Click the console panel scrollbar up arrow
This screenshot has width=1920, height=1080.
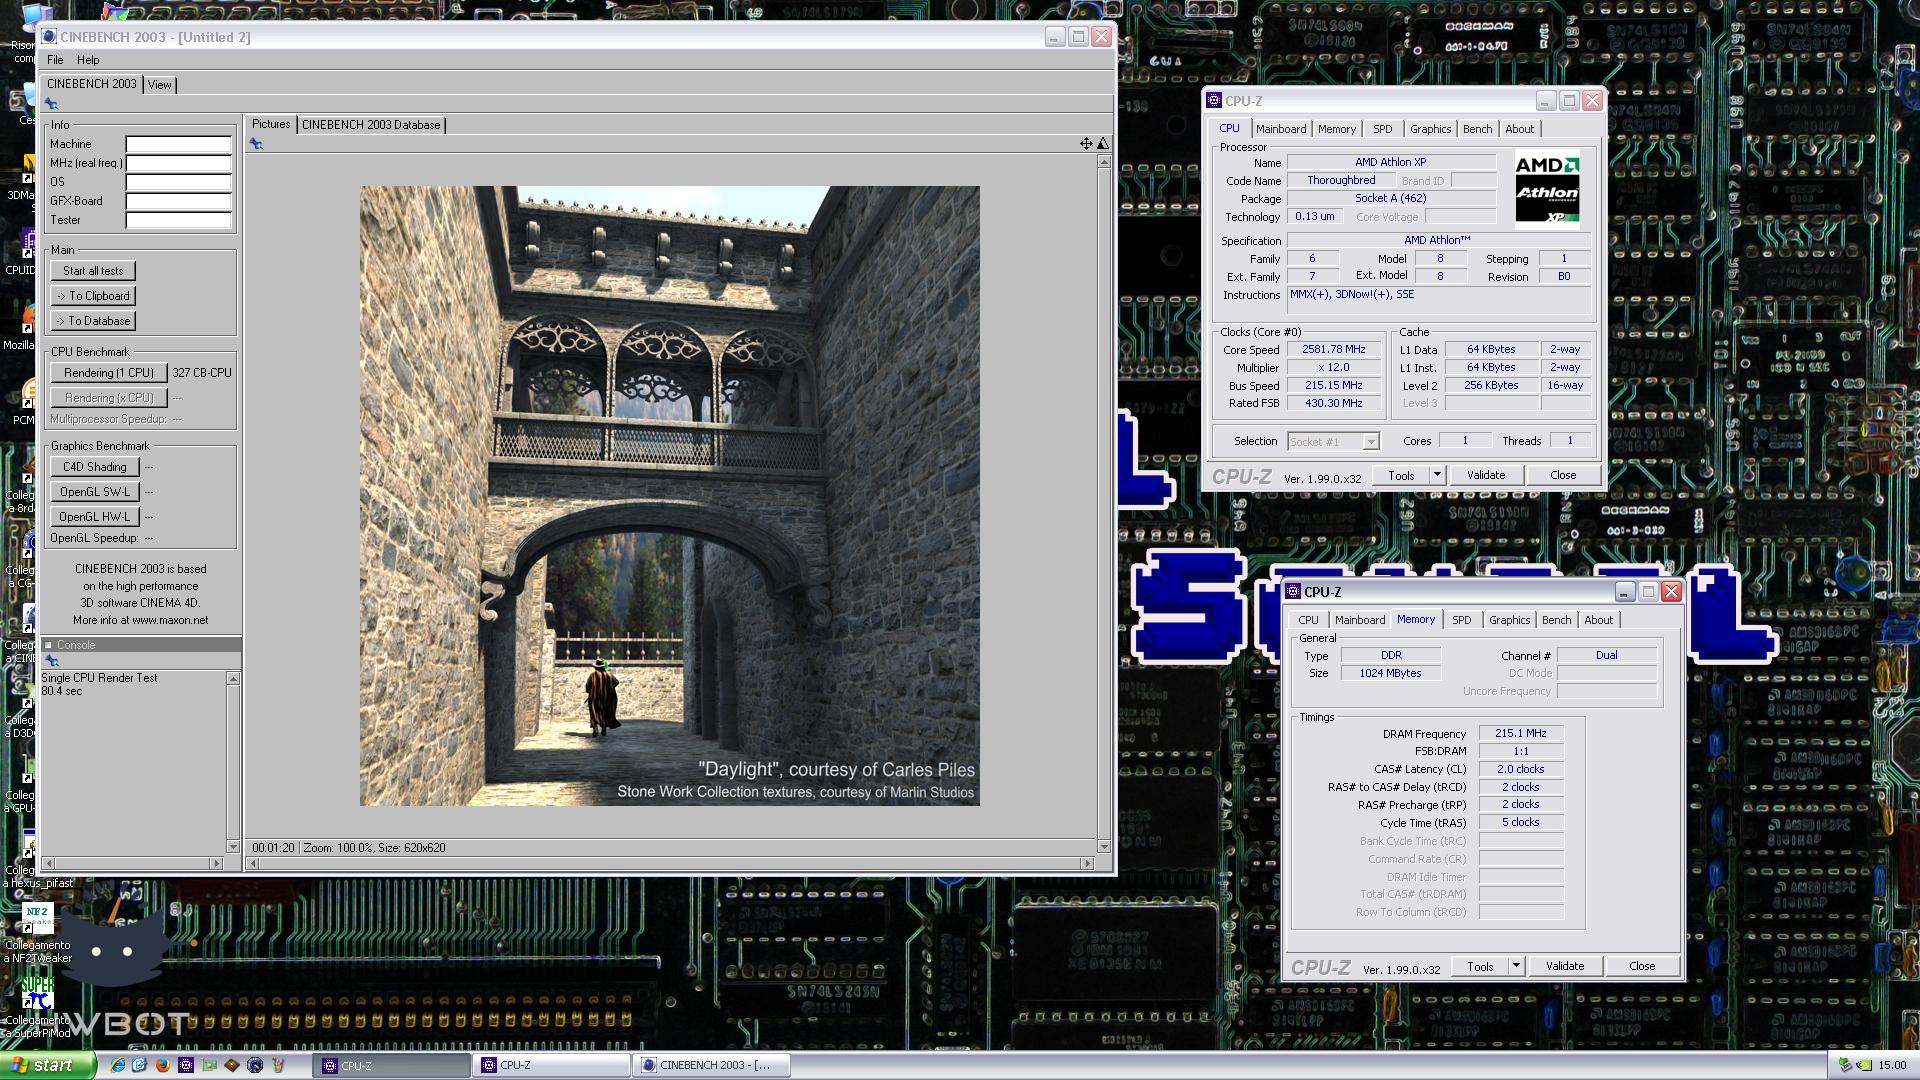coord(233,679)
